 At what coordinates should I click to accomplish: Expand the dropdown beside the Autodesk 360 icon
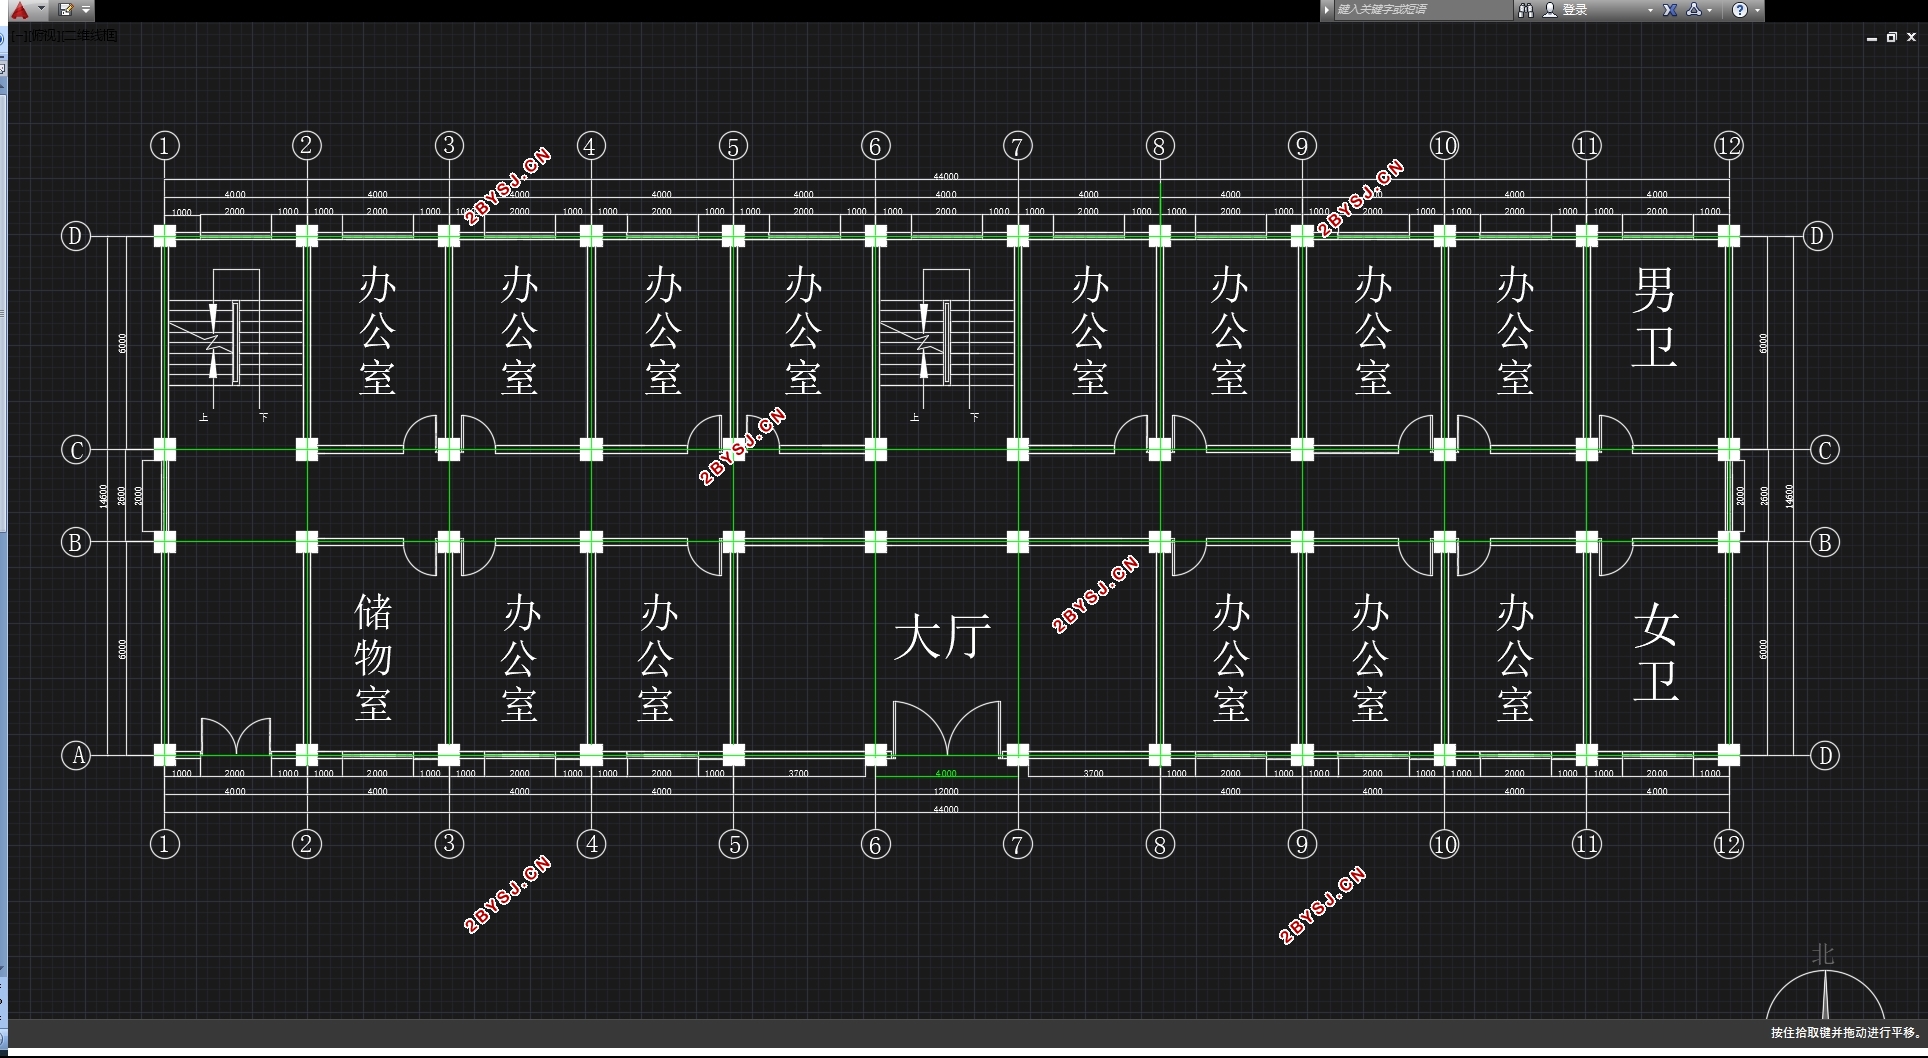(1710, 10)
